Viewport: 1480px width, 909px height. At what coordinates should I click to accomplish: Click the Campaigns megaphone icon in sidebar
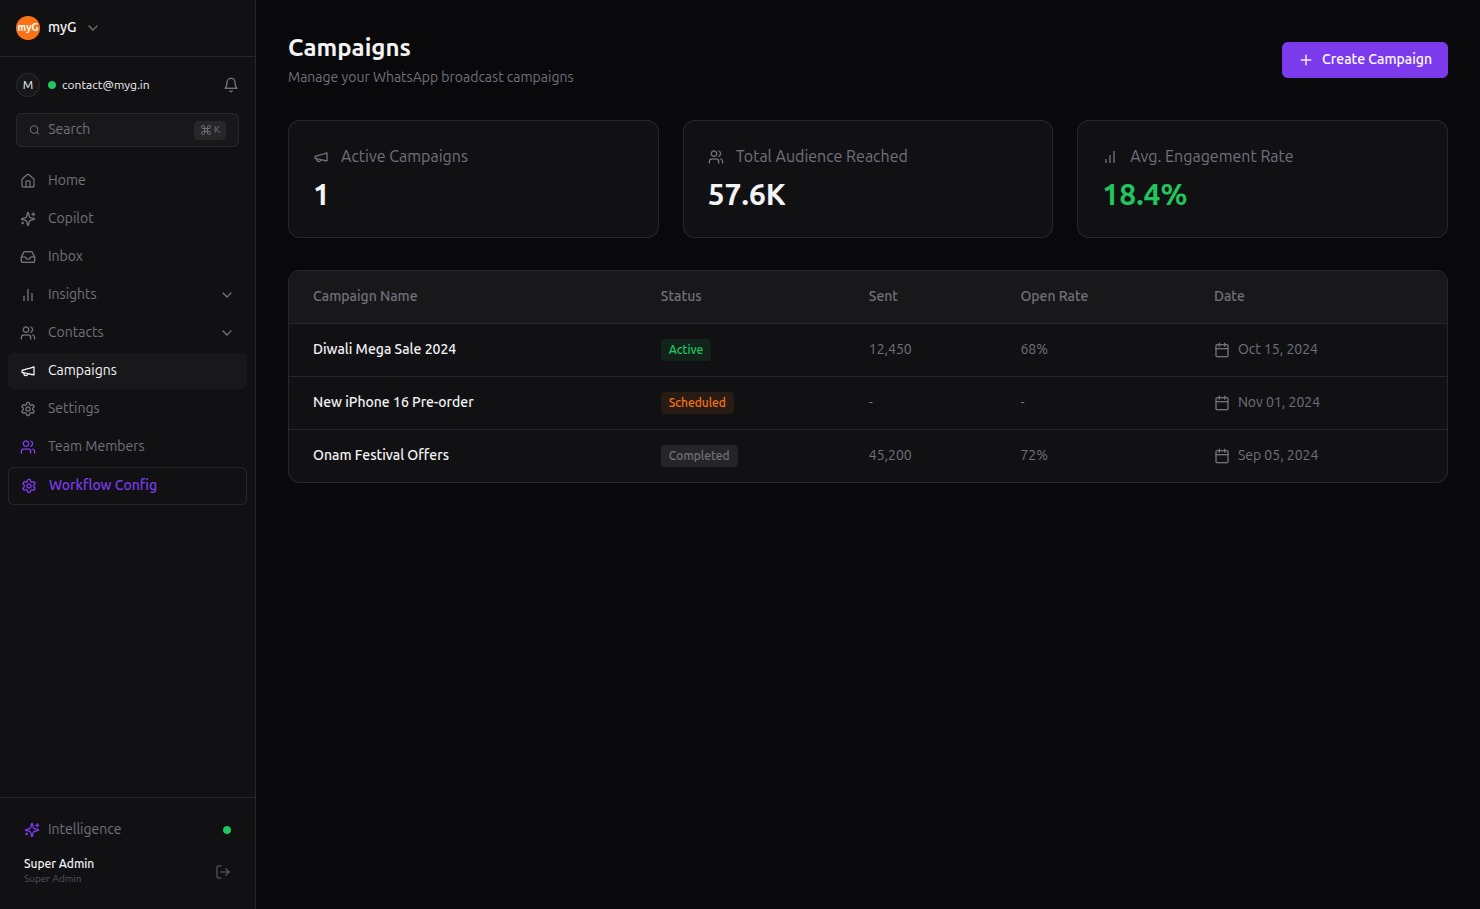[x=28, y=371]
